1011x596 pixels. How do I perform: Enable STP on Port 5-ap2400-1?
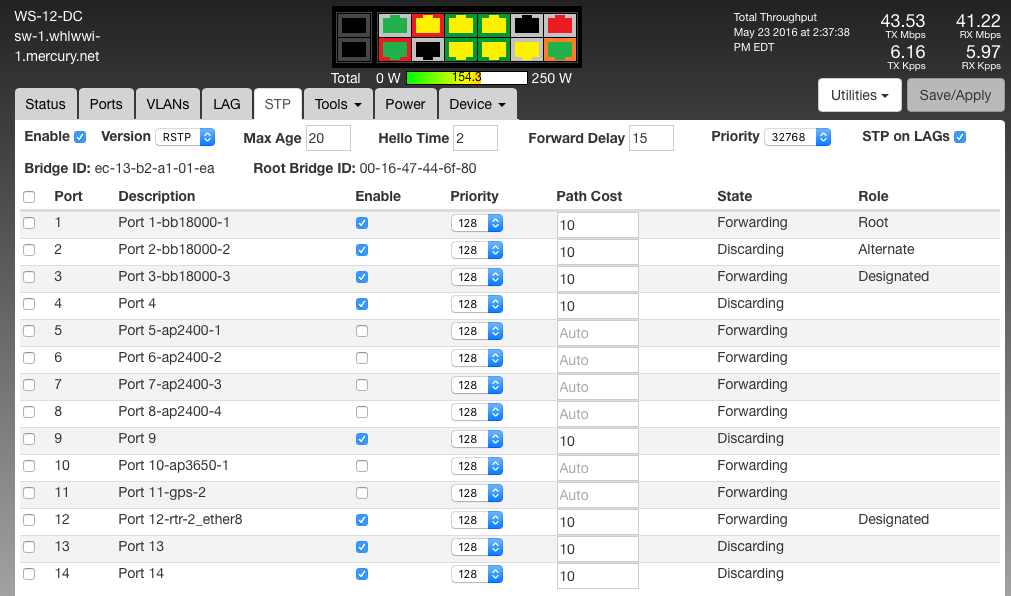pos(362,331)
